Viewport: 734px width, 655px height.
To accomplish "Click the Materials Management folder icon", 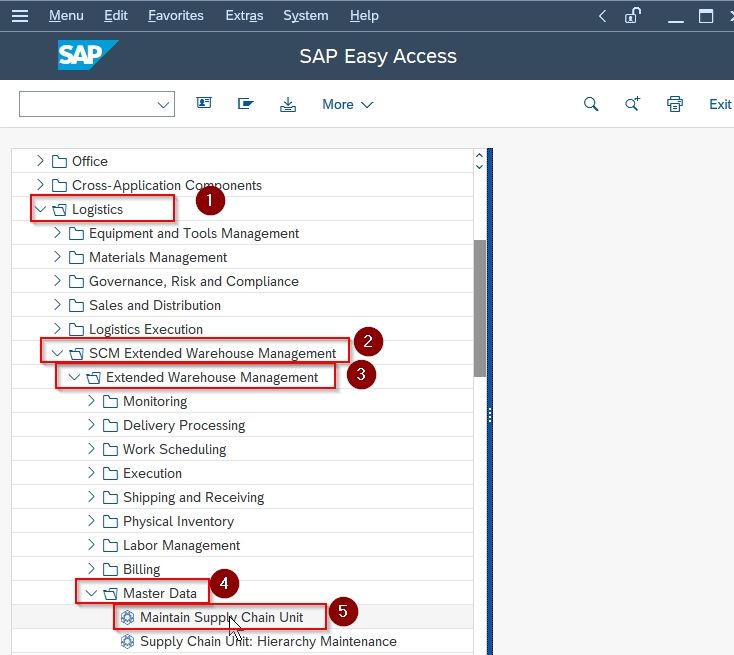I will click(76, 258).
